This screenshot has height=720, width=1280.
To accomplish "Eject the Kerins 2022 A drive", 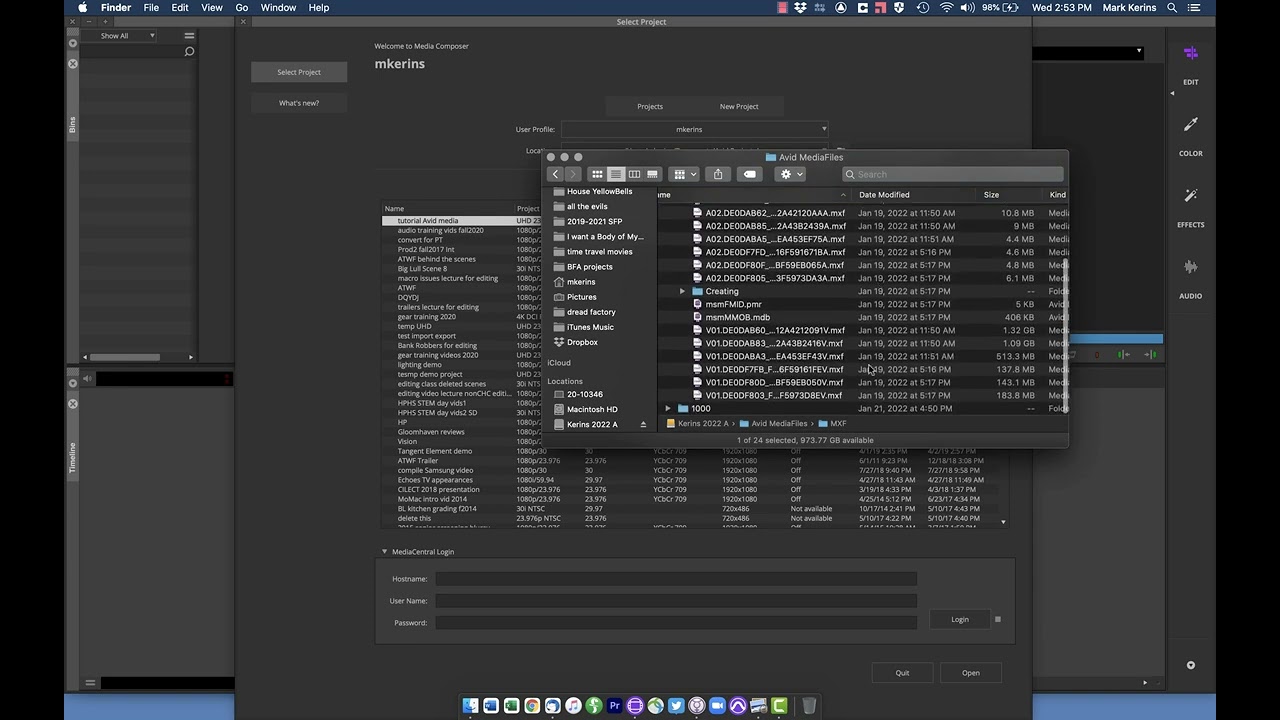I will (643, 425).
